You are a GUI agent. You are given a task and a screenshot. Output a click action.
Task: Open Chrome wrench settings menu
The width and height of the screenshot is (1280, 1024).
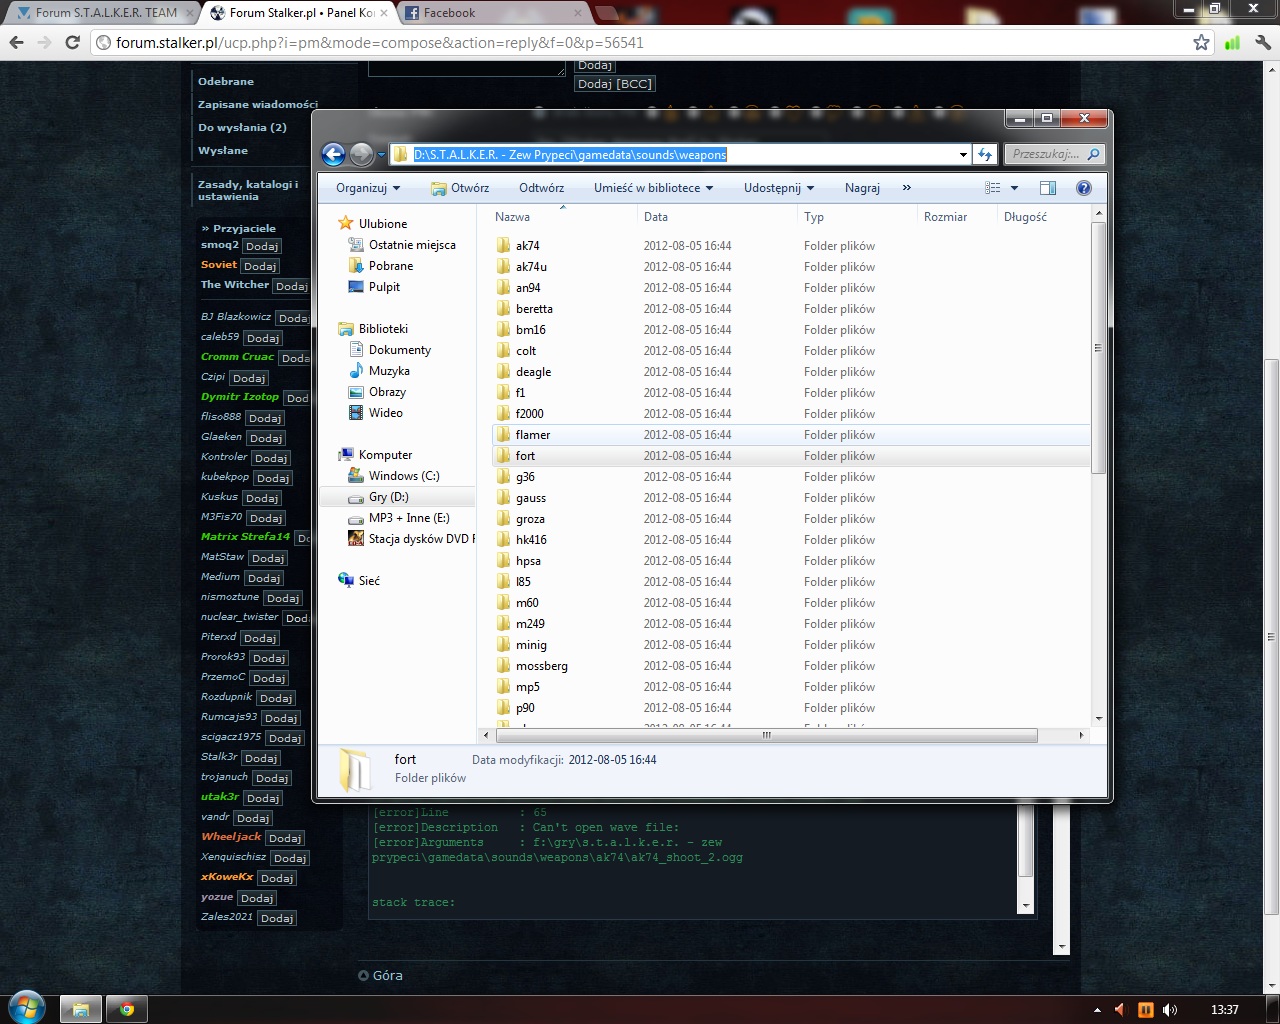coord(1262,43)
